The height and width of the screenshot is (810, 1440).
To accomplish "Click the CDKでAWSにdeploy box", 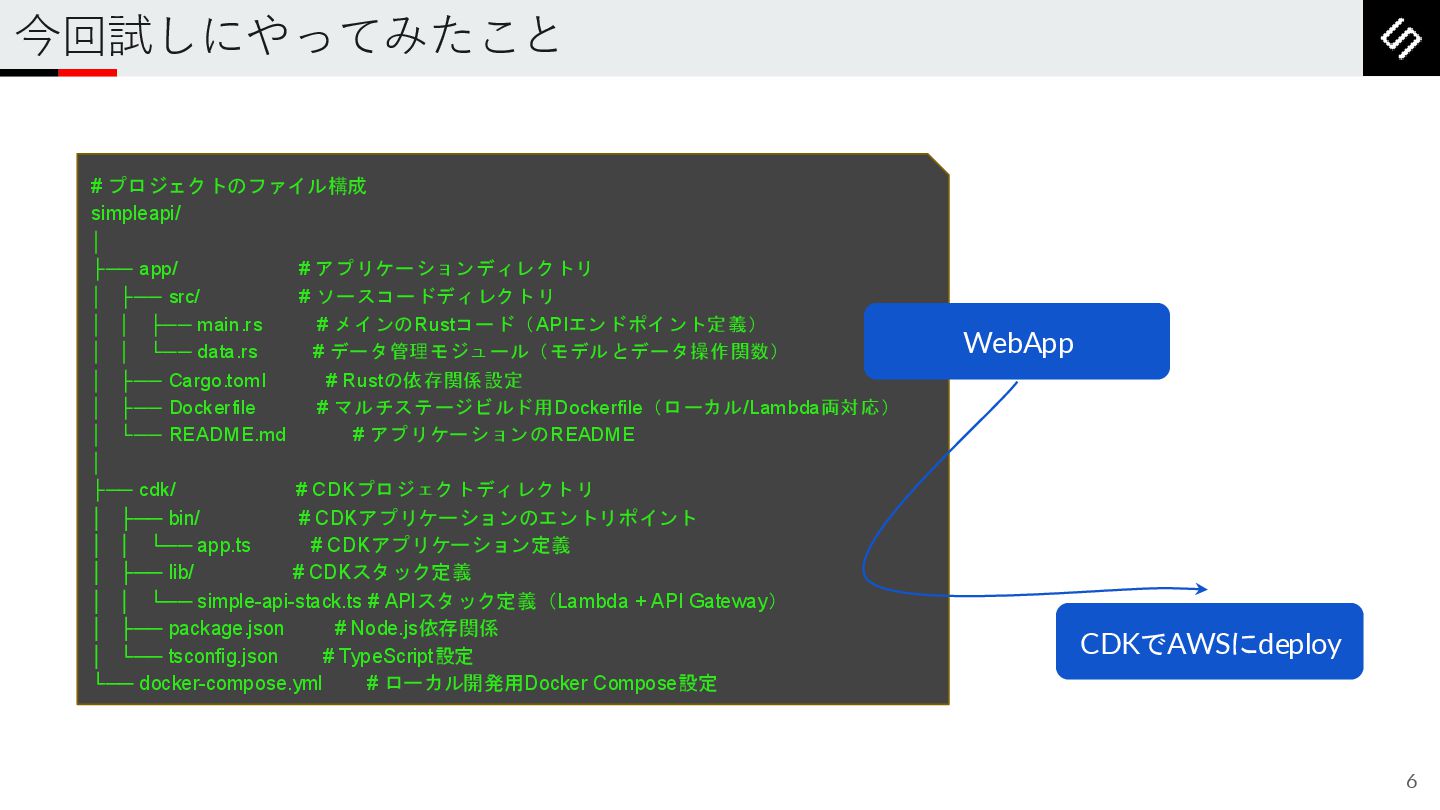I will click(1210, 642).
